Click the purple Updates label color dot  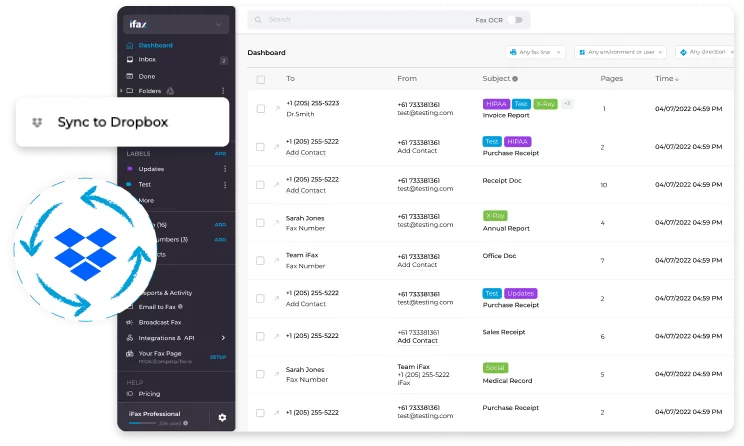click(x=130, y=168)
